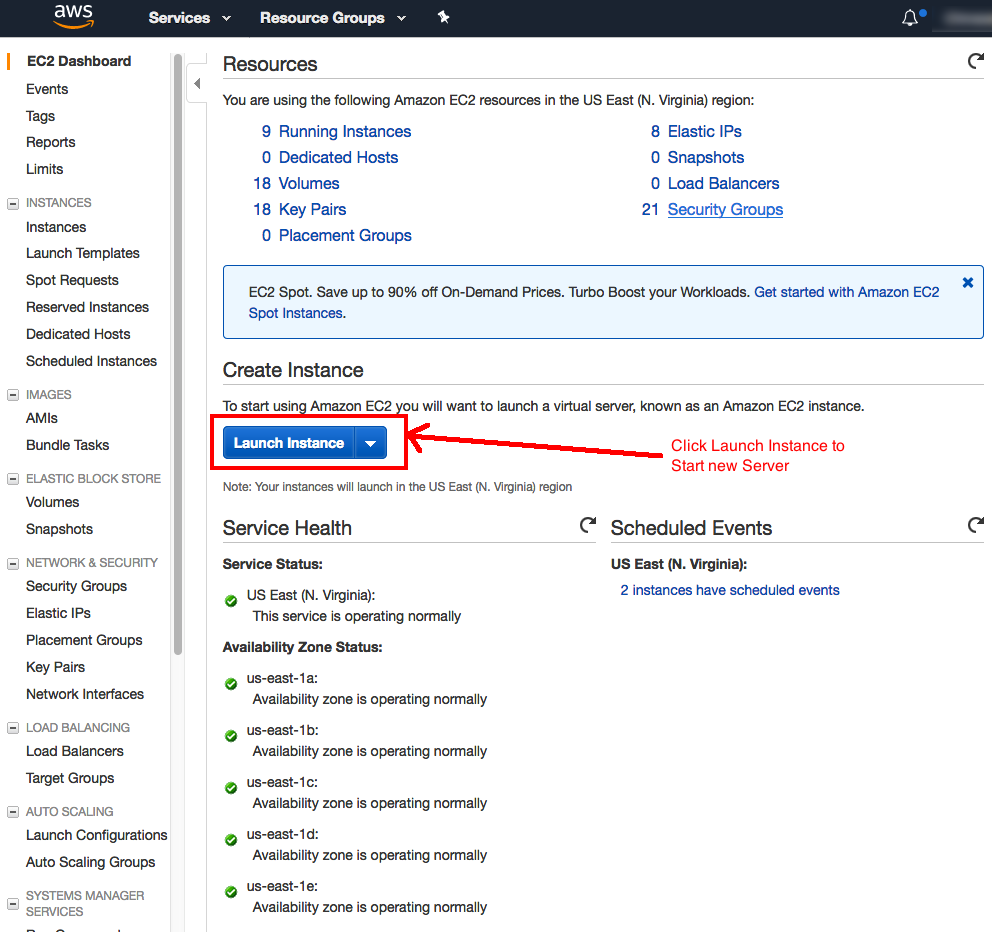Open Reserved Instances in sidebar
Image resolution: width=992 pixels, height=939 pixels.
coord(87,308)
